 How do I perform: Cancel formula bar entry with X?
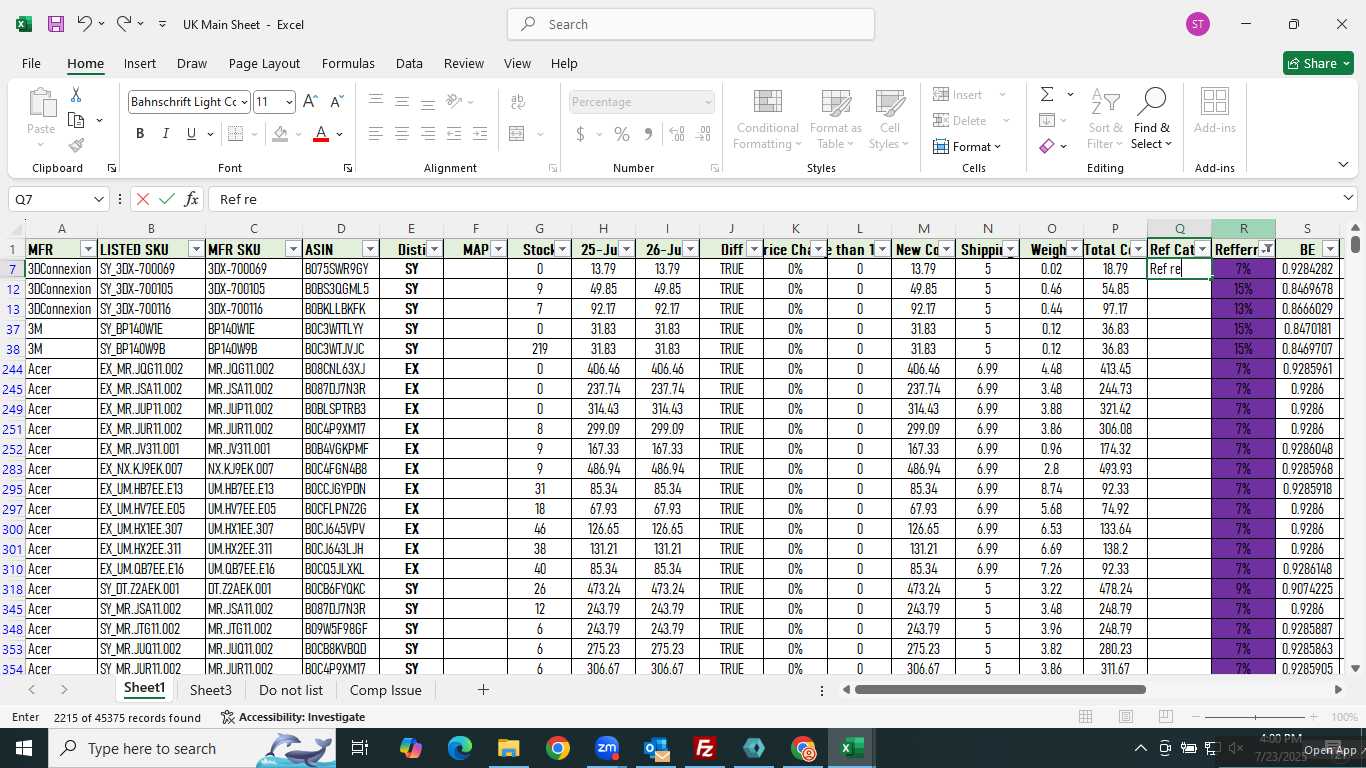(x=143, y=199)
